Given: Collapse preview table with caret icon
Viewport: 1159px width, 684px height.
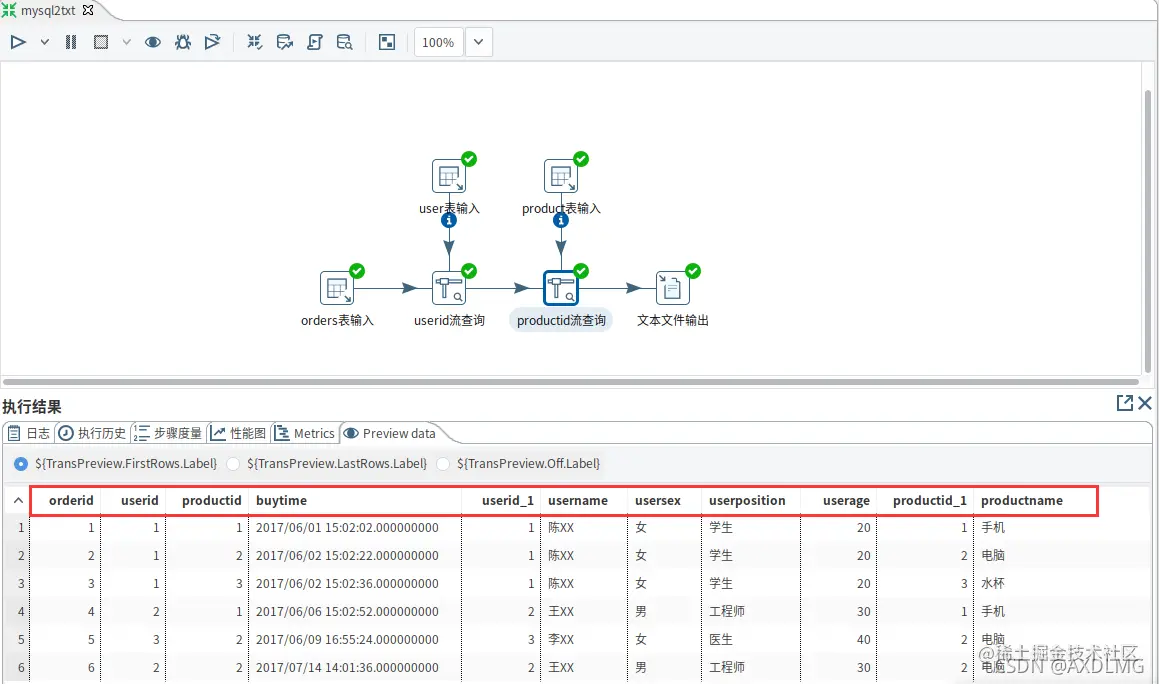Looking at the screenshot, I should click(18, 501).
